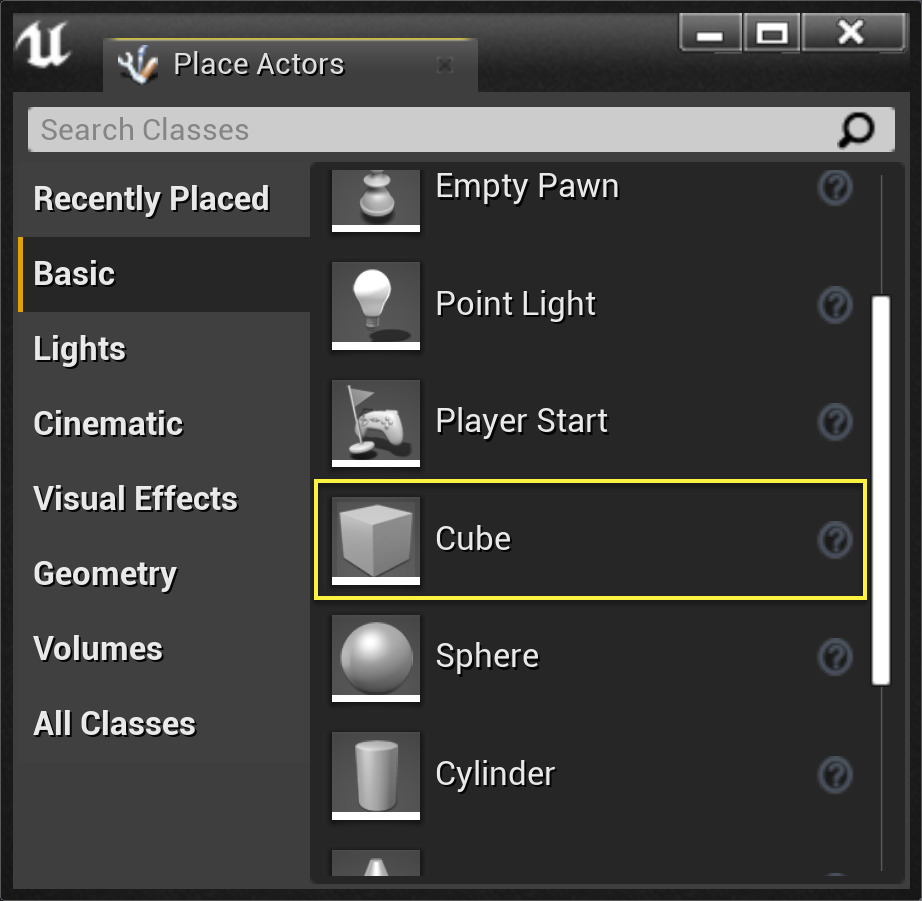Select the Recently Placed category
This screenshot has width=922, height=901.
tap(151, 198)
